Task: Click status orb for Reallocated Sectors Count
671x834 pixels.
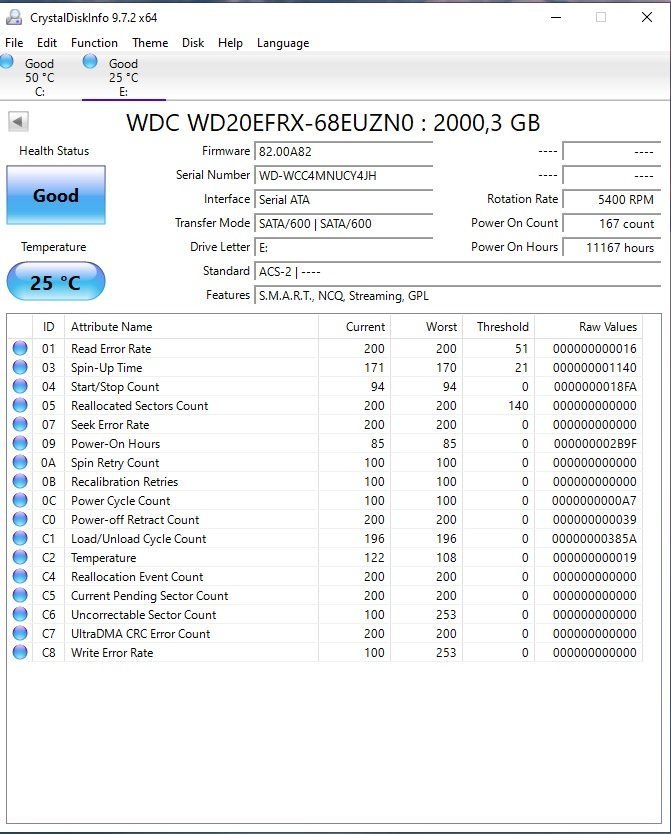Action: [x=20, y=406]
